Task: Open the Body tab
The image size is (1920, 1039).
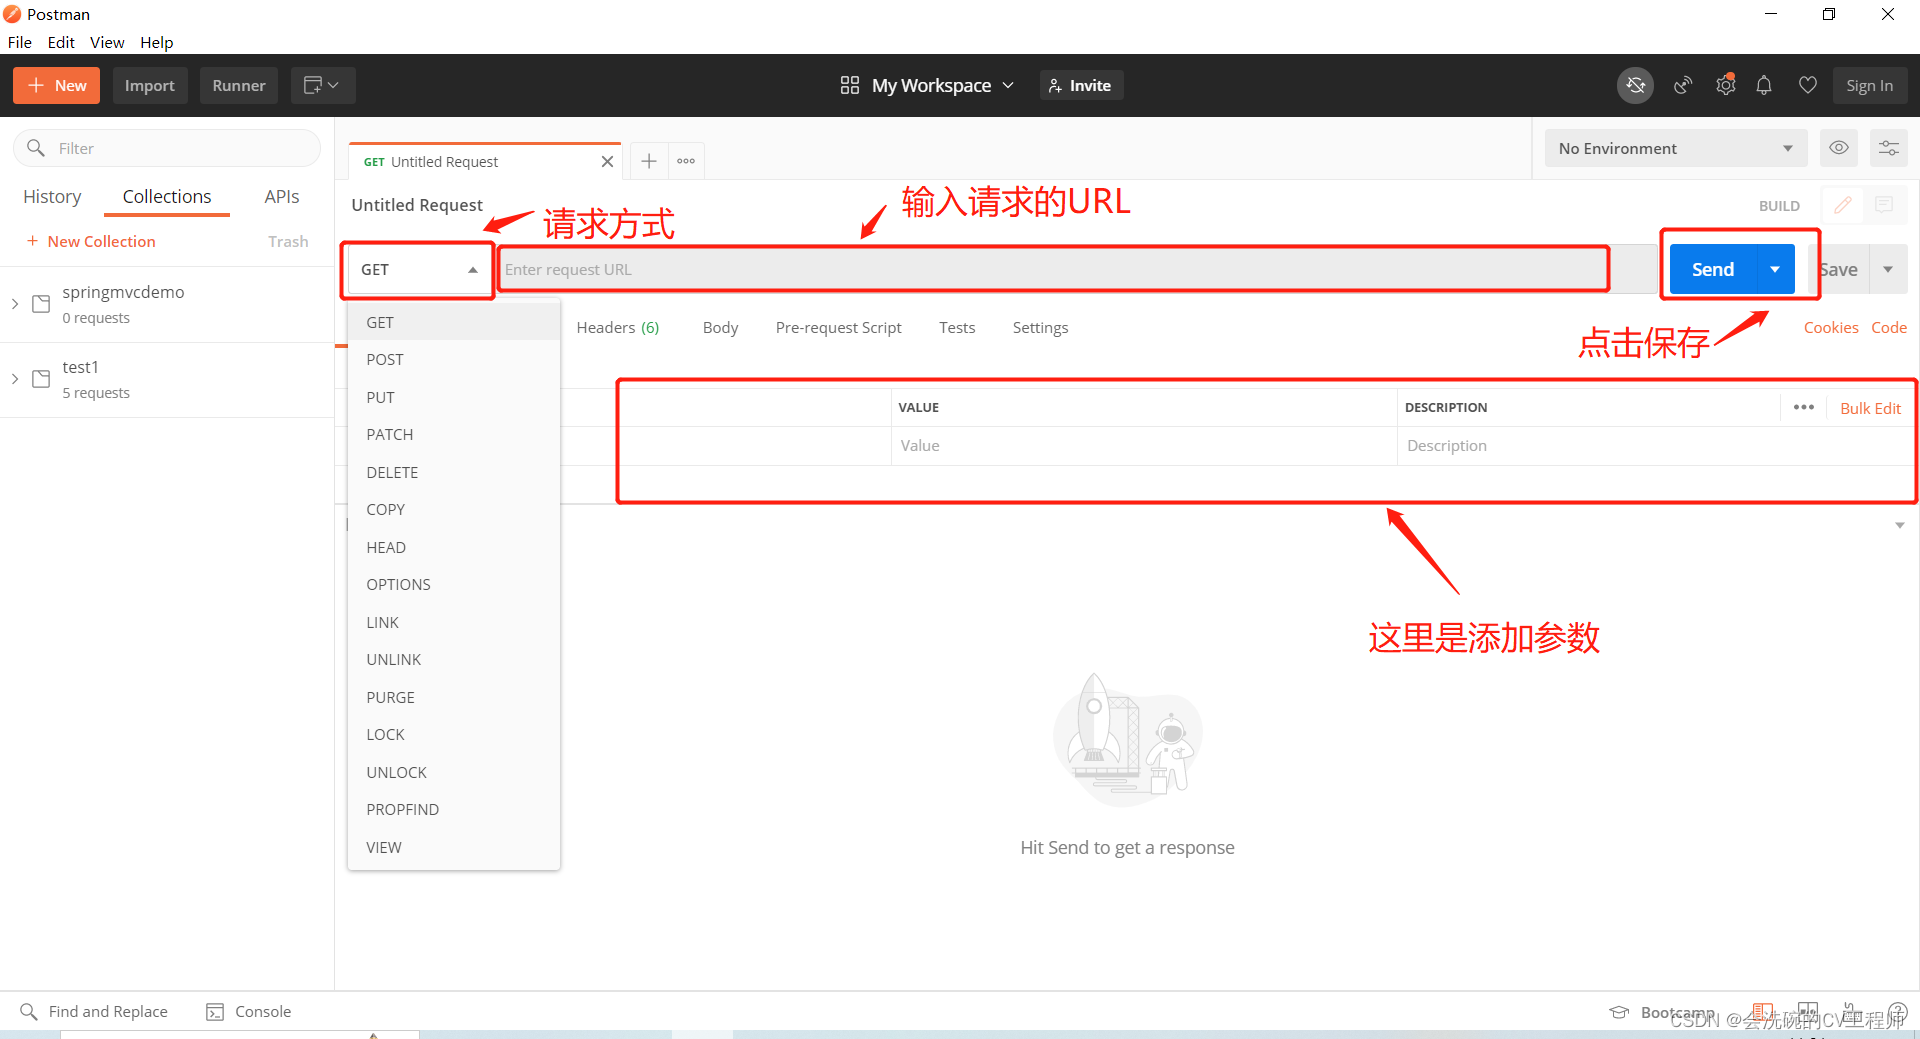Action: pyautogui.click(x=720, y=328)
